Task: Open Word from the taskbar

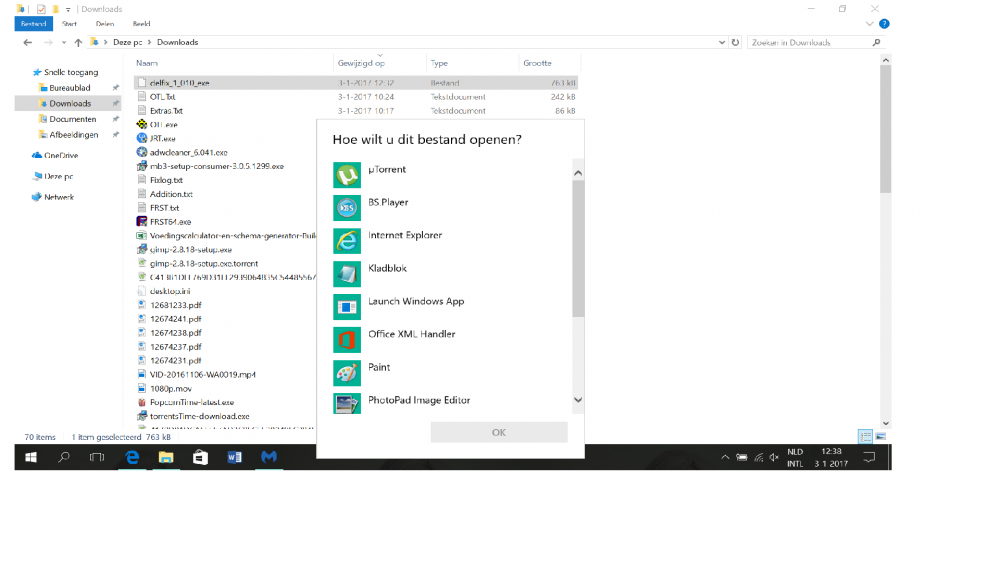Action: pyautogui.click(x=234, y=457)
